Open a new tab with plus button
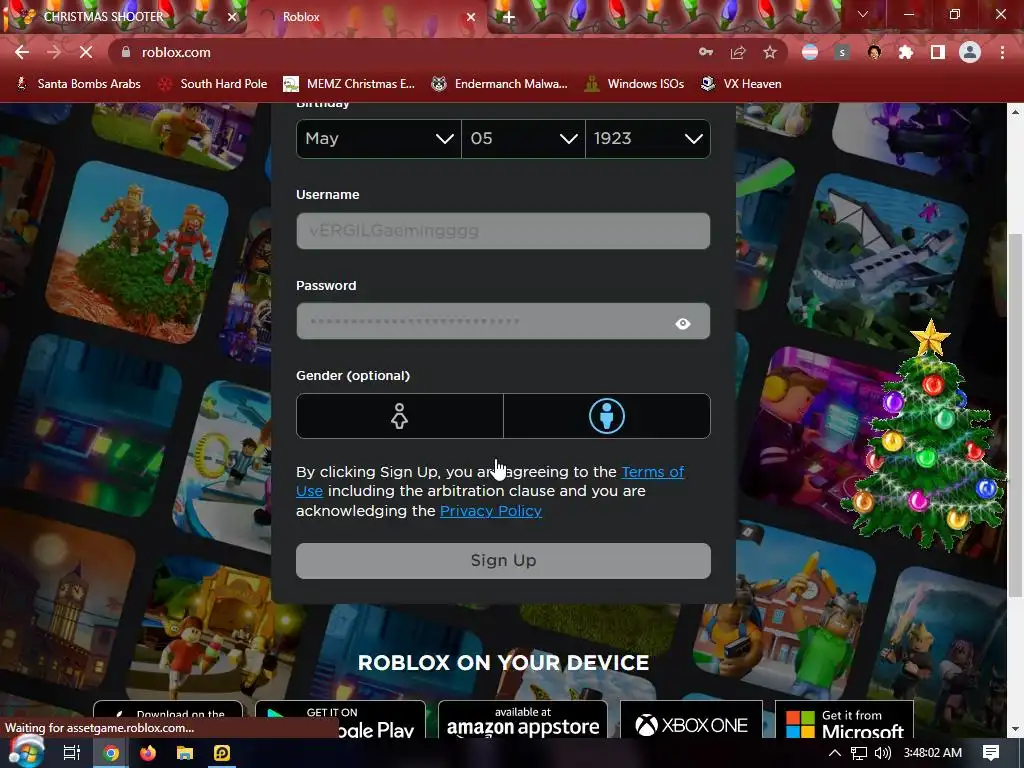1024x768 pixels. tap(509, 17)
